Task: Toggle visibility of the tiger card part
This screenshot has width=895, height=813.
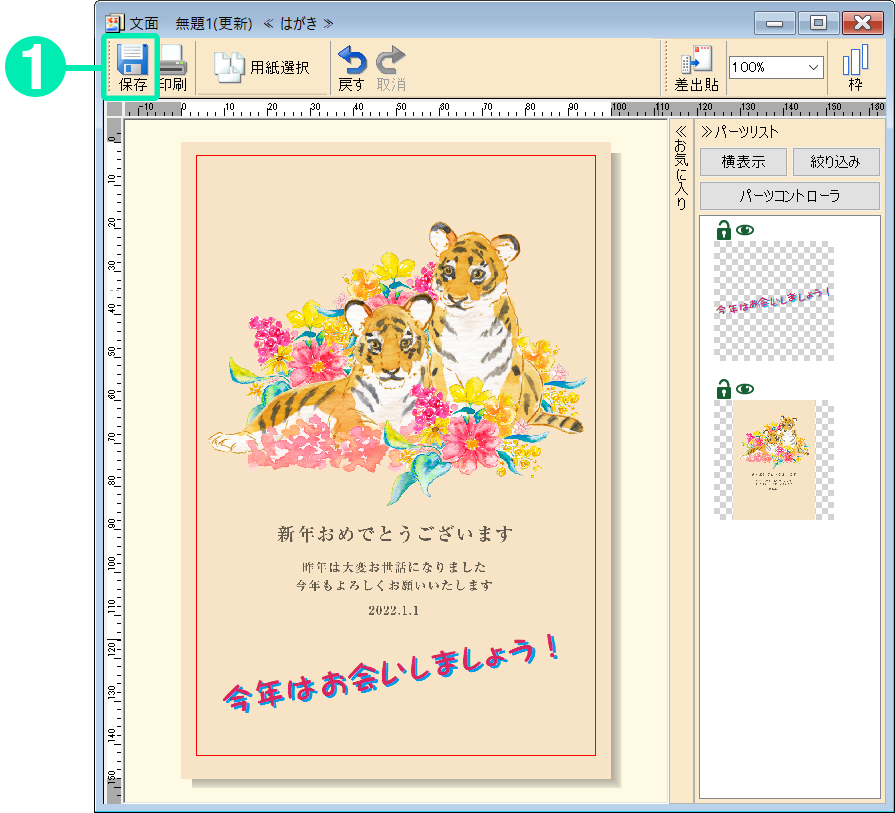Action: (745, 388)
